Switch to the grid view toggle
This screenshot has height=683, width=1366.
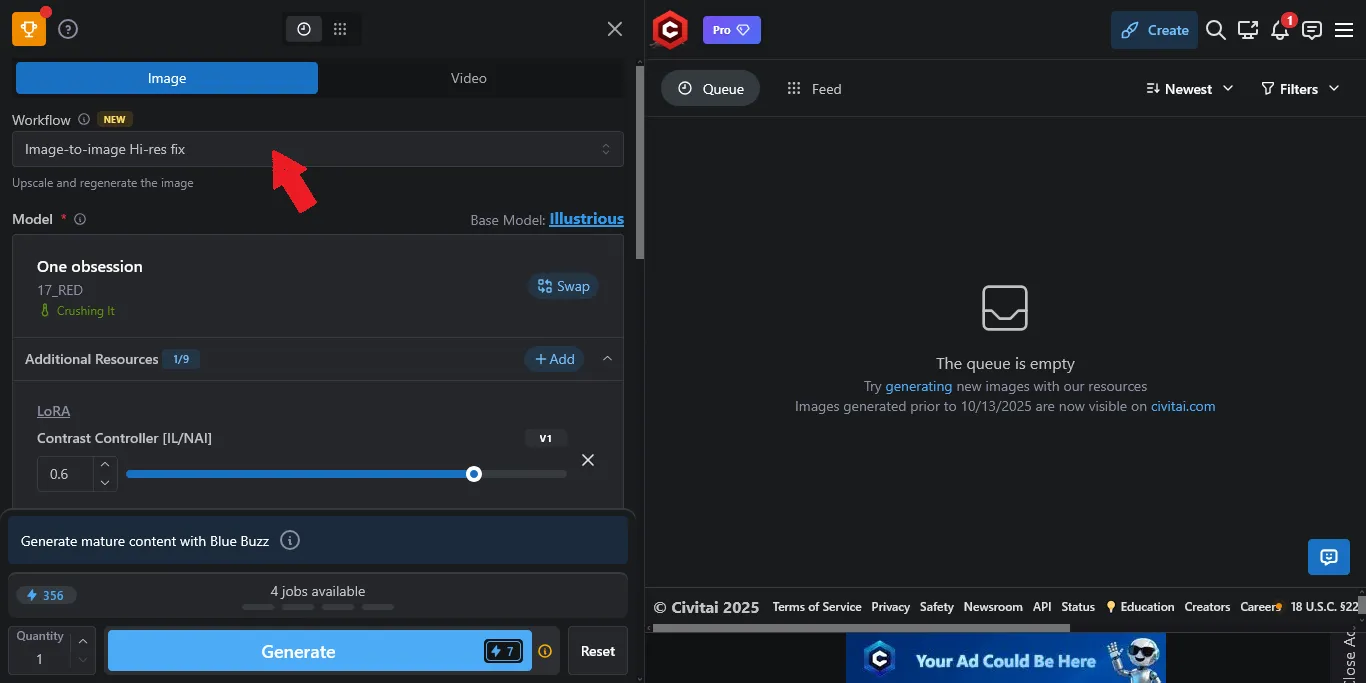pos(340,29)
